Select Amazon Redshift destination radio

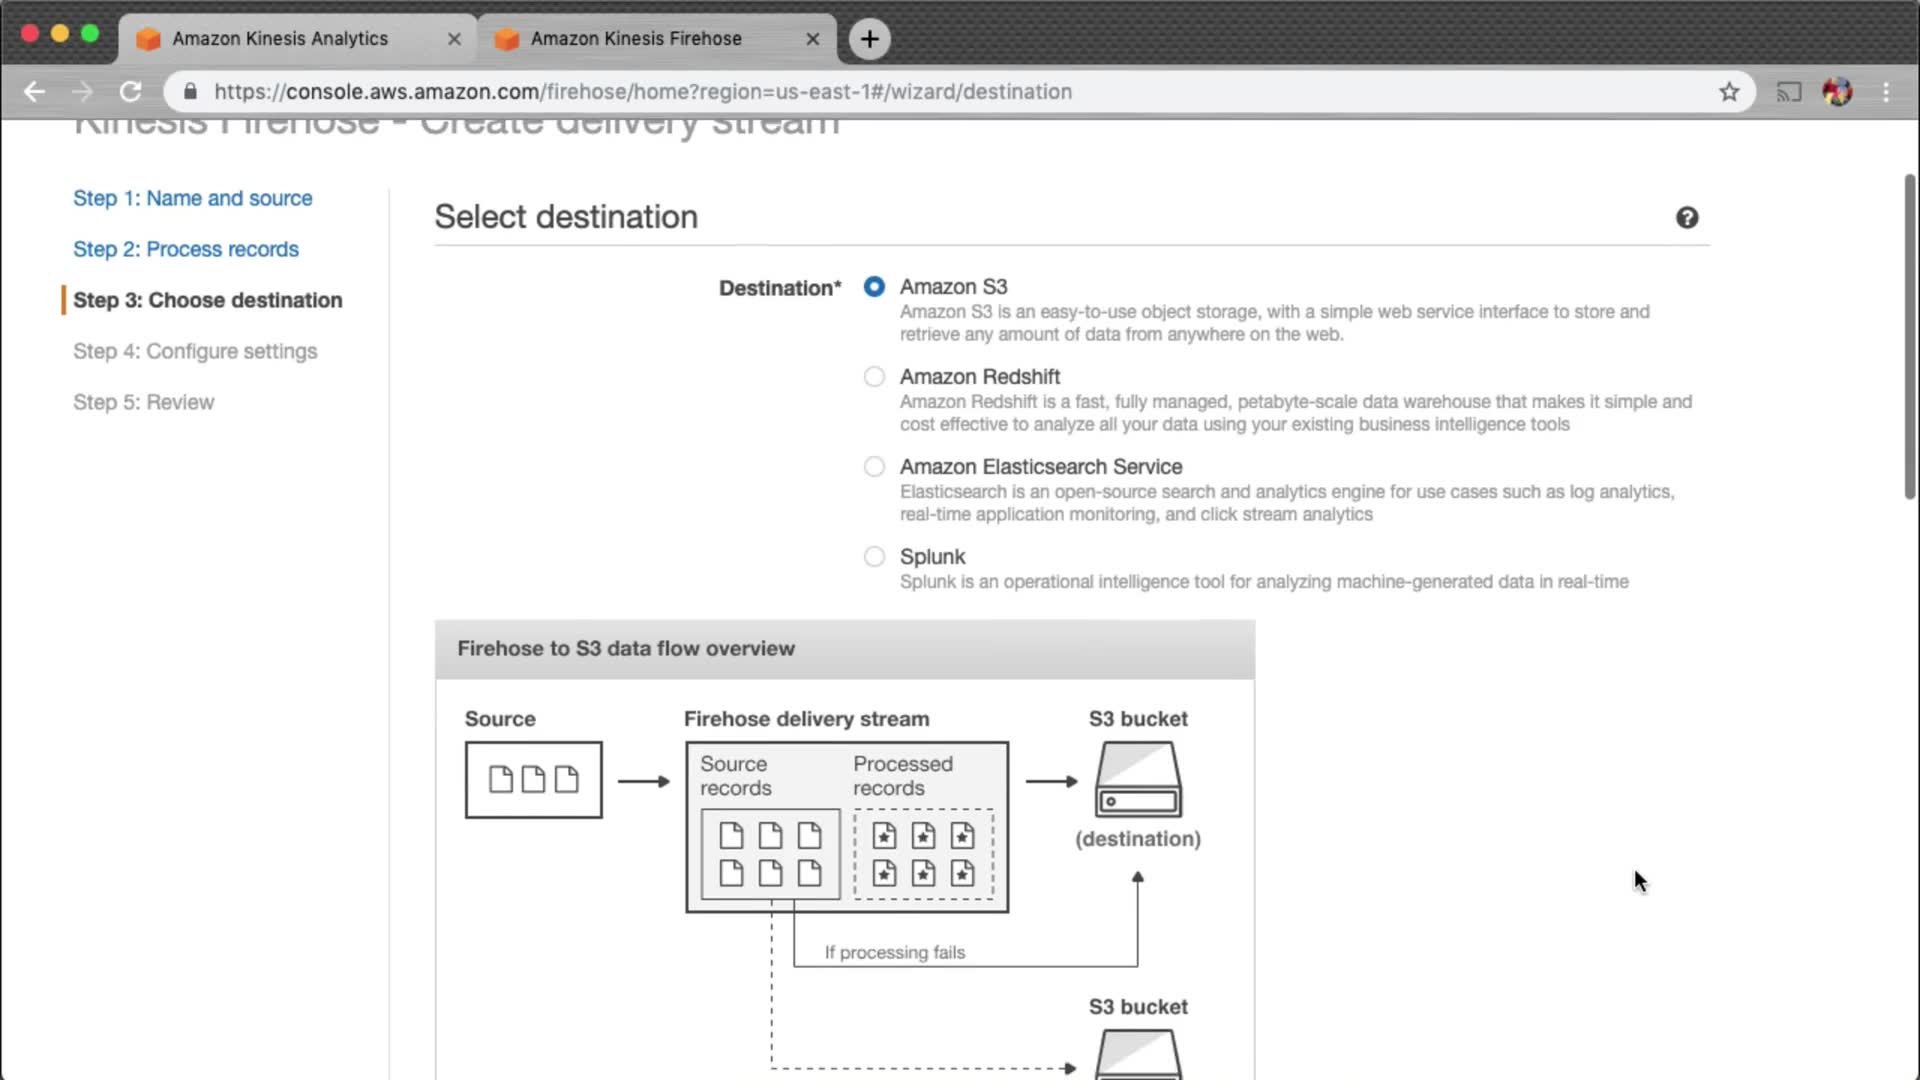874,377
